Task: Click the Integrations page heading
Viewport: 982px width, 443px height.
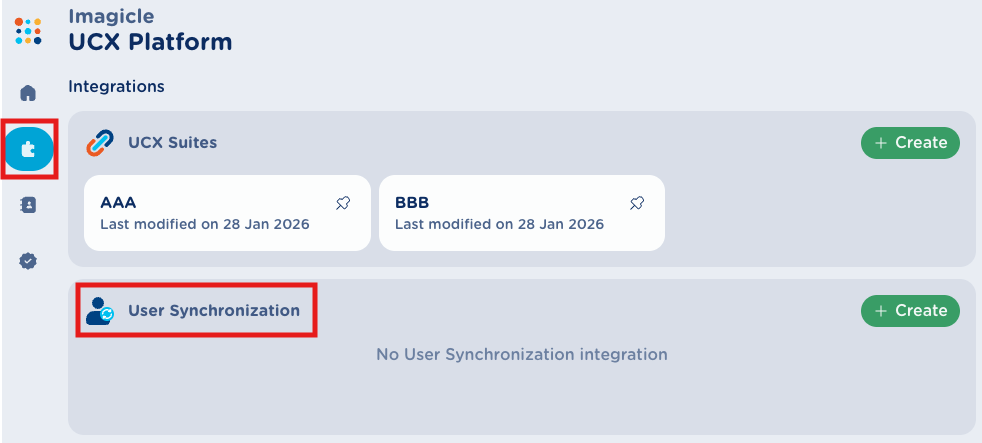Action: tap(116, 87)
